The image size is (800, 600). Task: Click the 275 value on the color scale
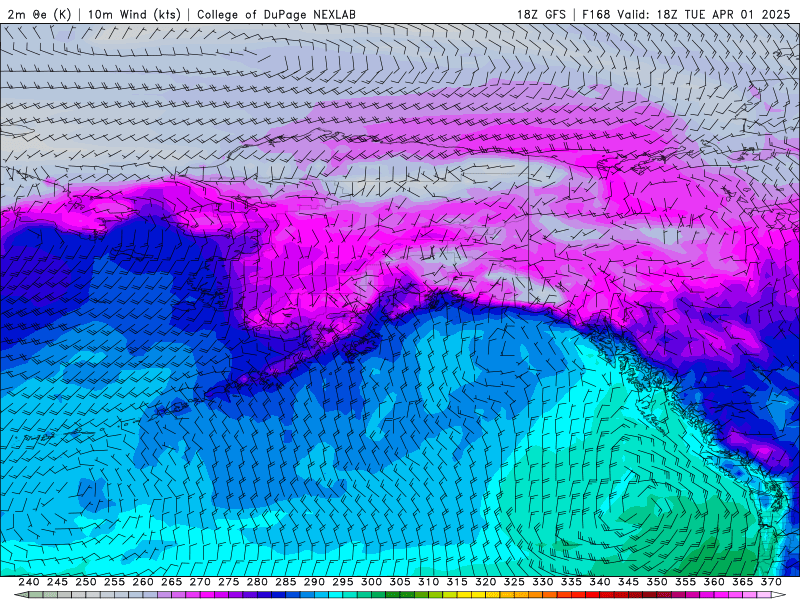tap(229, 582)
